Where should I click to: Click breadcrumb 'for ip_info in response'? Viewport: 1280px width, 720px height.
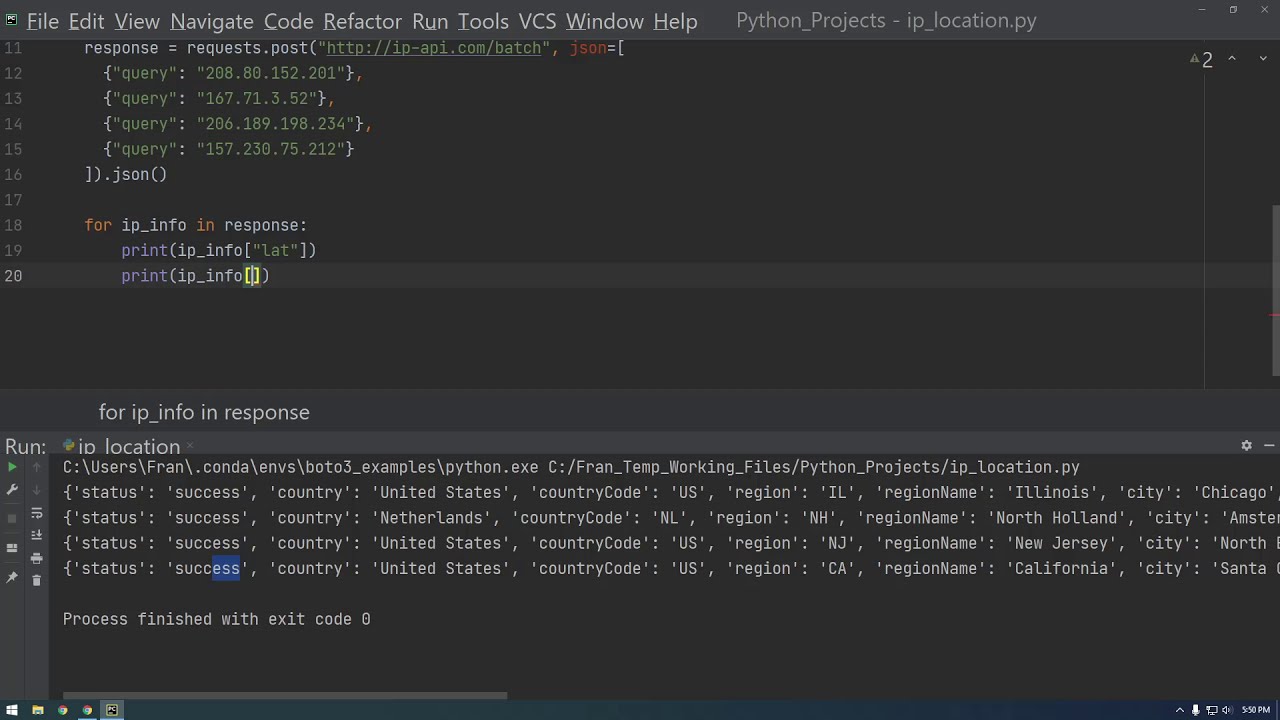[204, 412]
